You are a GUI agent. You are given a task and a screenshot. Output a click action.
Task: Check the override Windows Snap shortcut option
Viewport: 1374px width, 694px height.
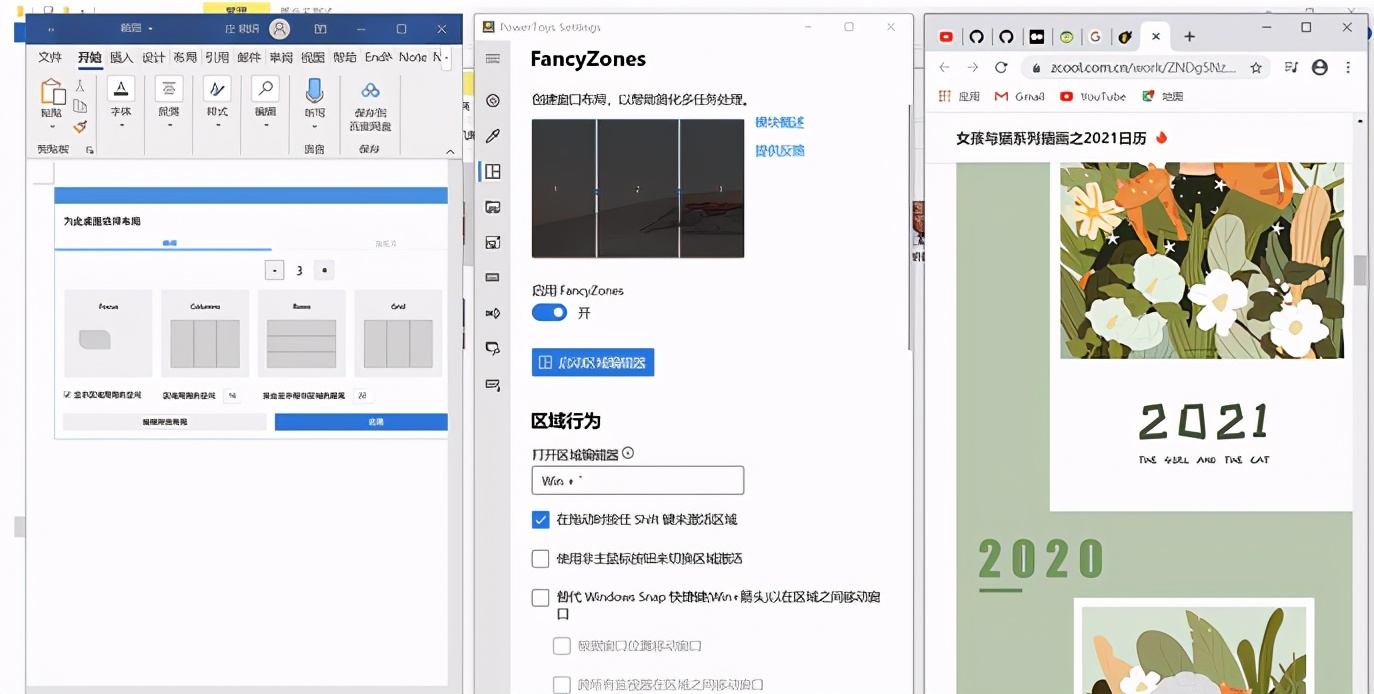(541, 598)
